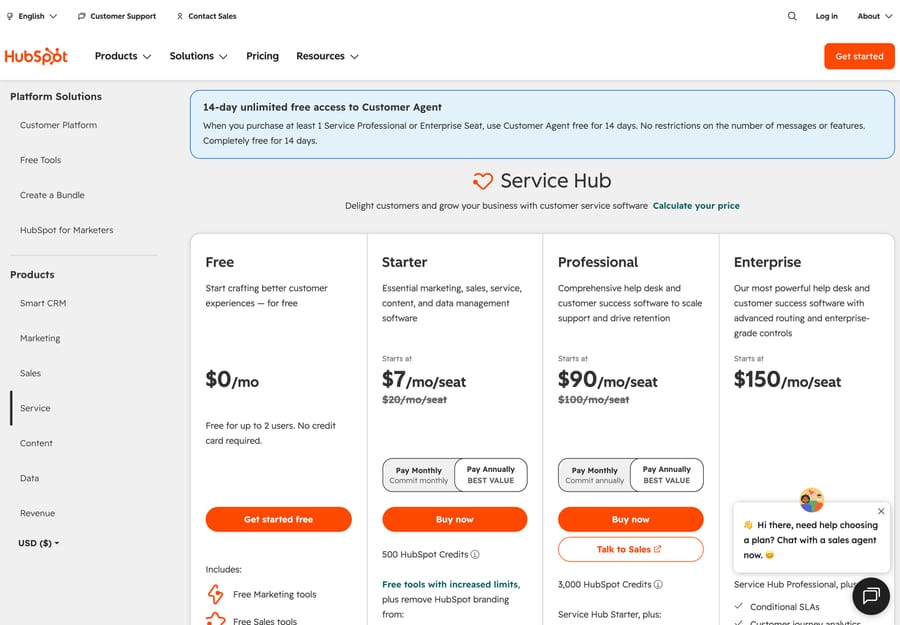Open the Calculate your price link
This screenshot has width=900, height=625.
696,205
